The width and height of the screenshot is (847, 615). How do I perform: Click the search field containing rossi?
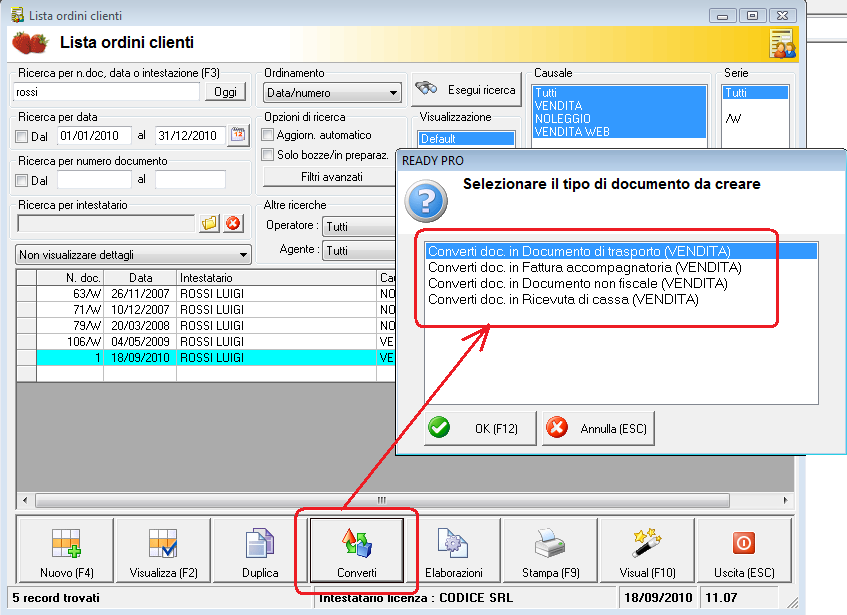pos(106,92)
